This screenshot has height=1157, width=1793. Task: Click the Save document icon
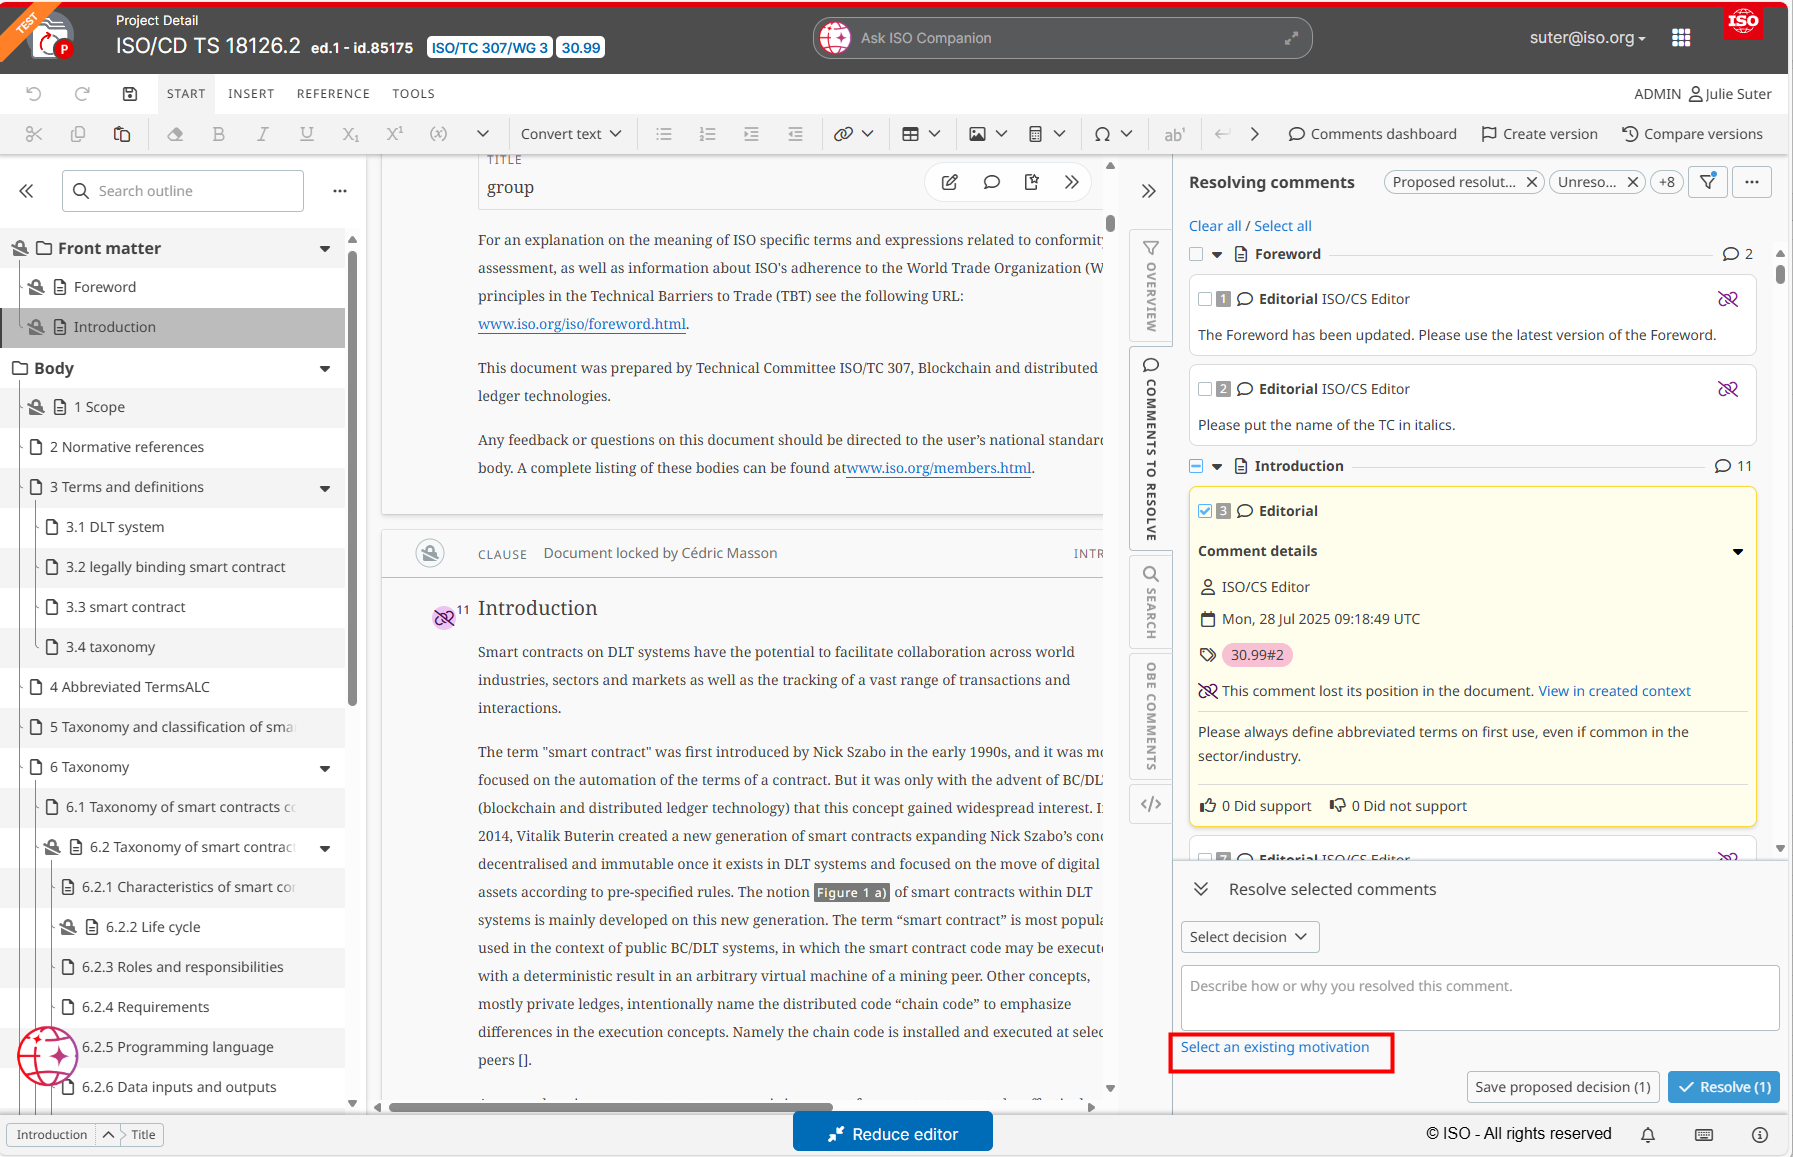pyautogui.click(x=130, y=94)
